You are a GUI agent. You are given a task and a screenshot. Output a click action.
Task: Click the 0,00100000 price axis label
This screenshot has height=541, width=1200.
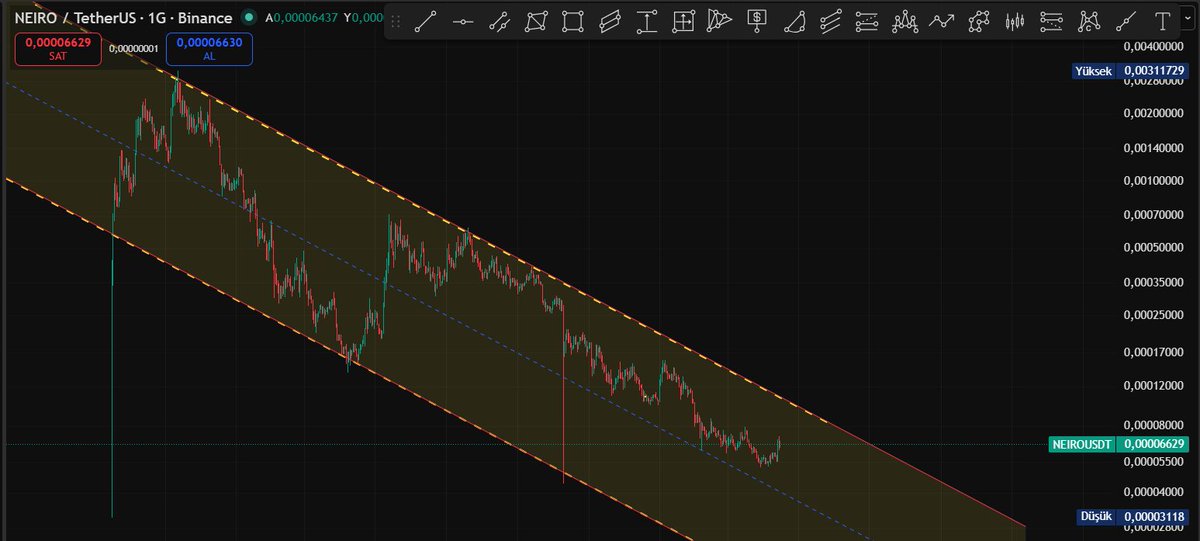click(x=1154, y=181)
